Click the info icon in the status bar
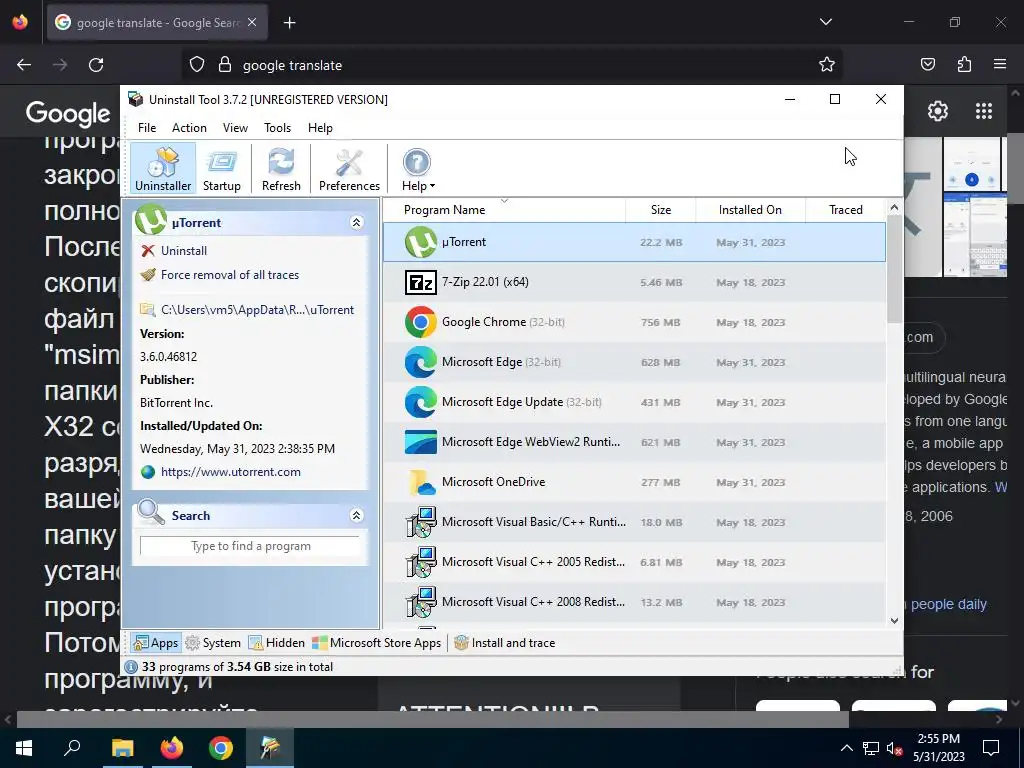Screen dimensions: 1024x768 pos(131,667)
